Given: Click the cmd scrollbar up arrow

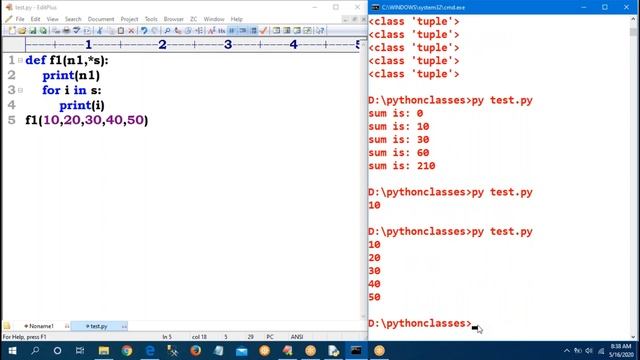Looking at the screenshot, I should [x=633, y=19].
